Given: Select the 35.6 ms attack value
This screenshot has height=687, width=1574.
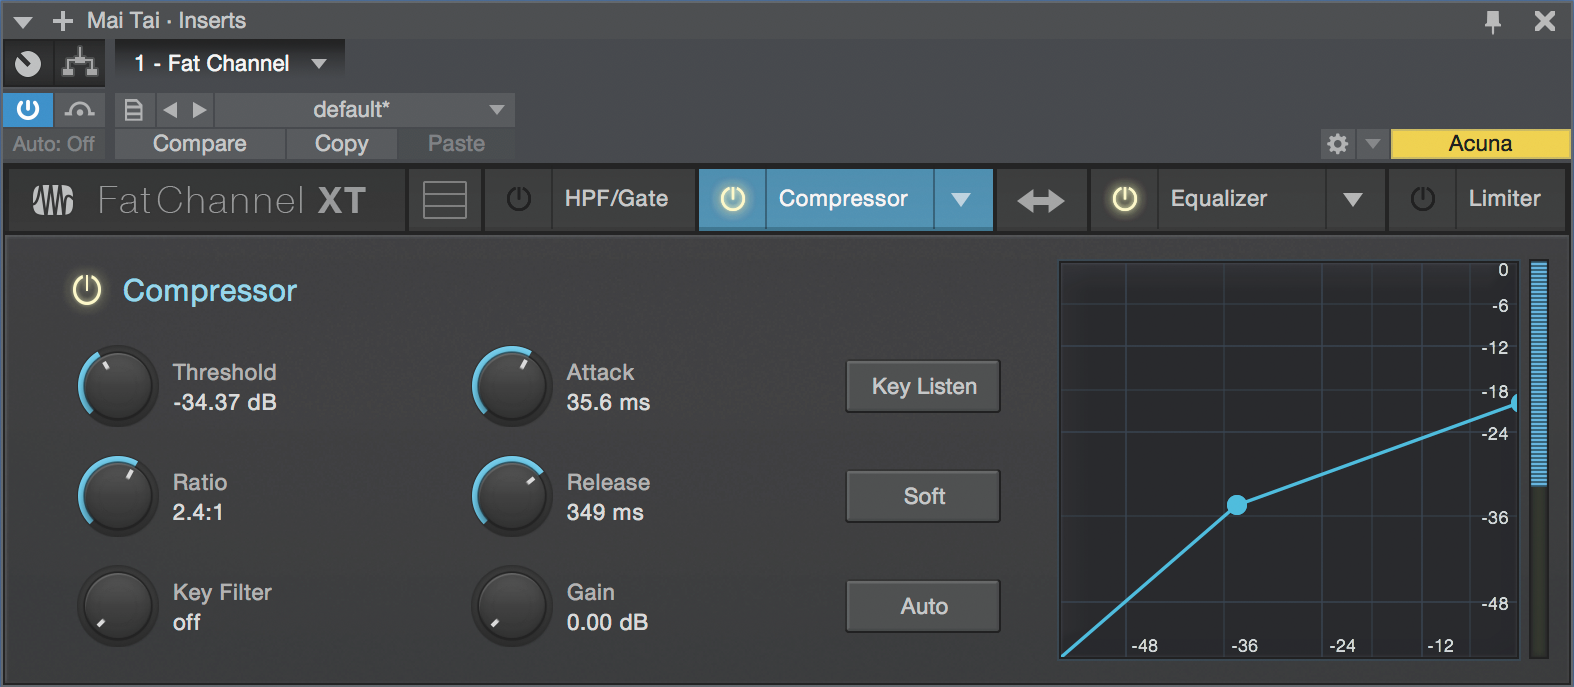Looking at the screenshot, I should click(608, 403).
